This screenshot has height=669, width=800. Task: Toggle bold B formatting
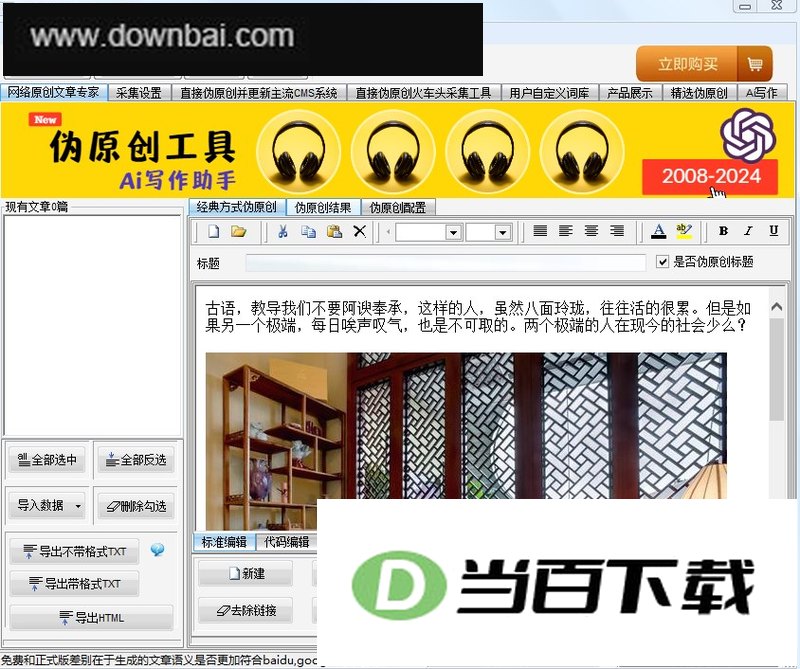click(723, 231)
